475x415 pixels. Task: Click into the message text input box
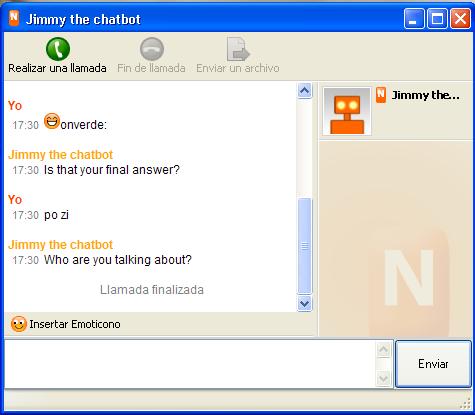pos(190,364)
